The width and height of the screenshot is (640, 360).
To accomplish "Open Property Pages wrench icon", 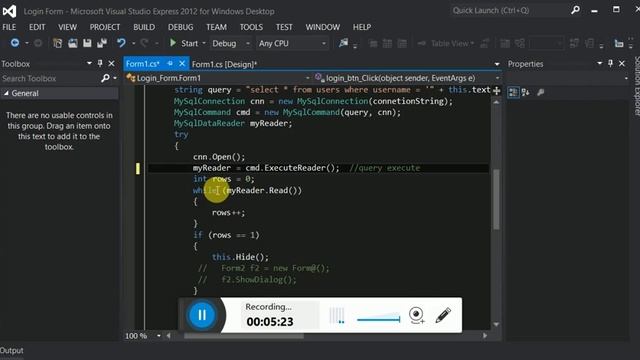I will [541, 92].
